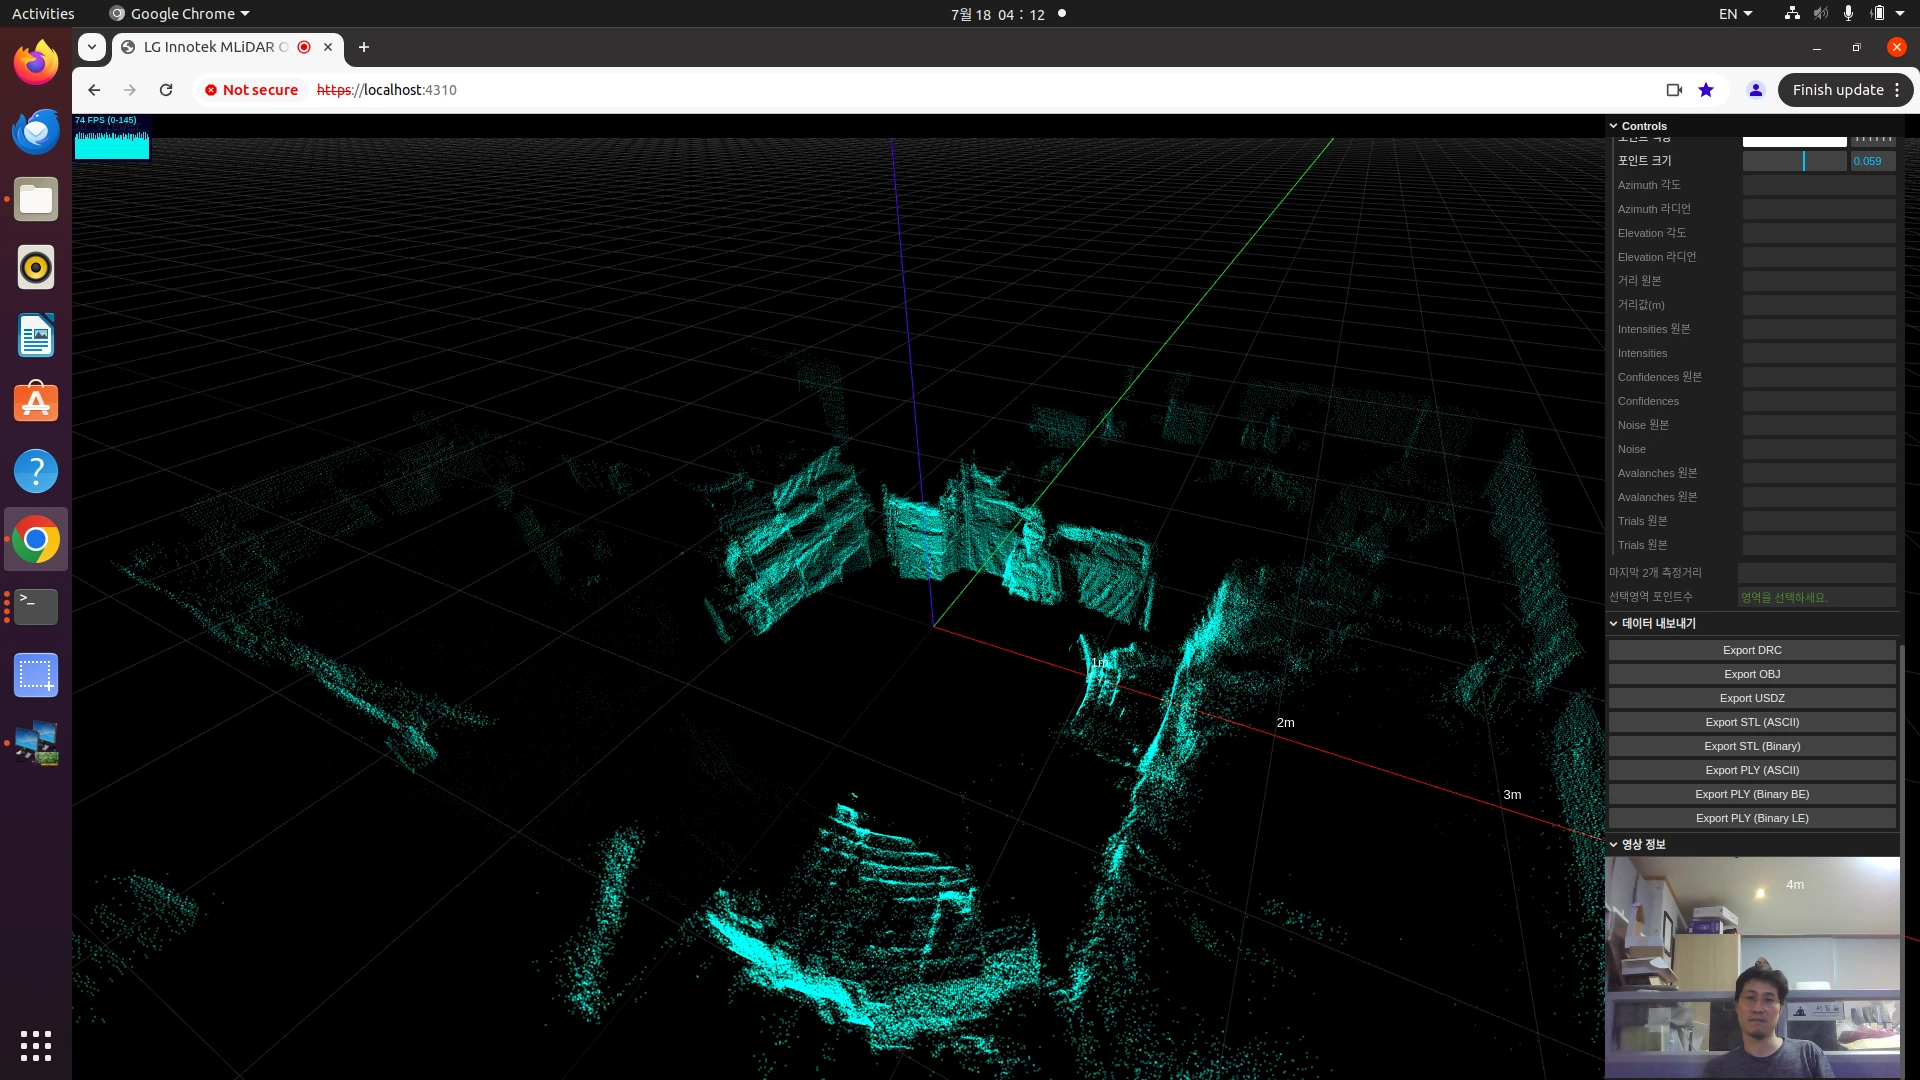Click Export PLY (ASCII) button
This screenshot has height=1080, width=1920.
[1752, 770]
